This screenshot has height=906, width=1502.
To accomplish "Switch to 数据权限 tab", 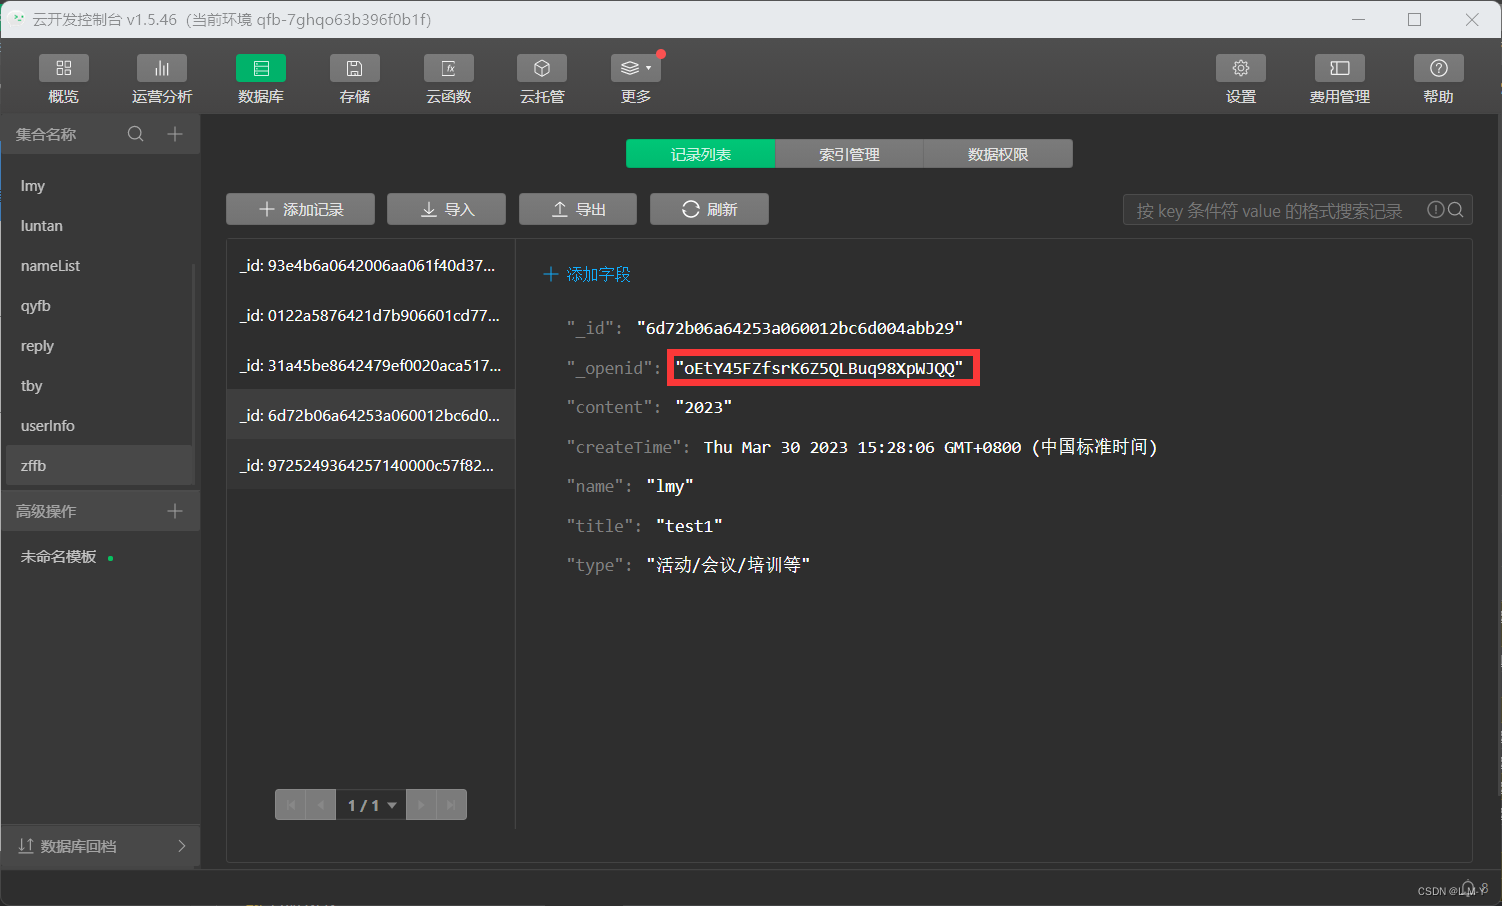I will [998, 154].
